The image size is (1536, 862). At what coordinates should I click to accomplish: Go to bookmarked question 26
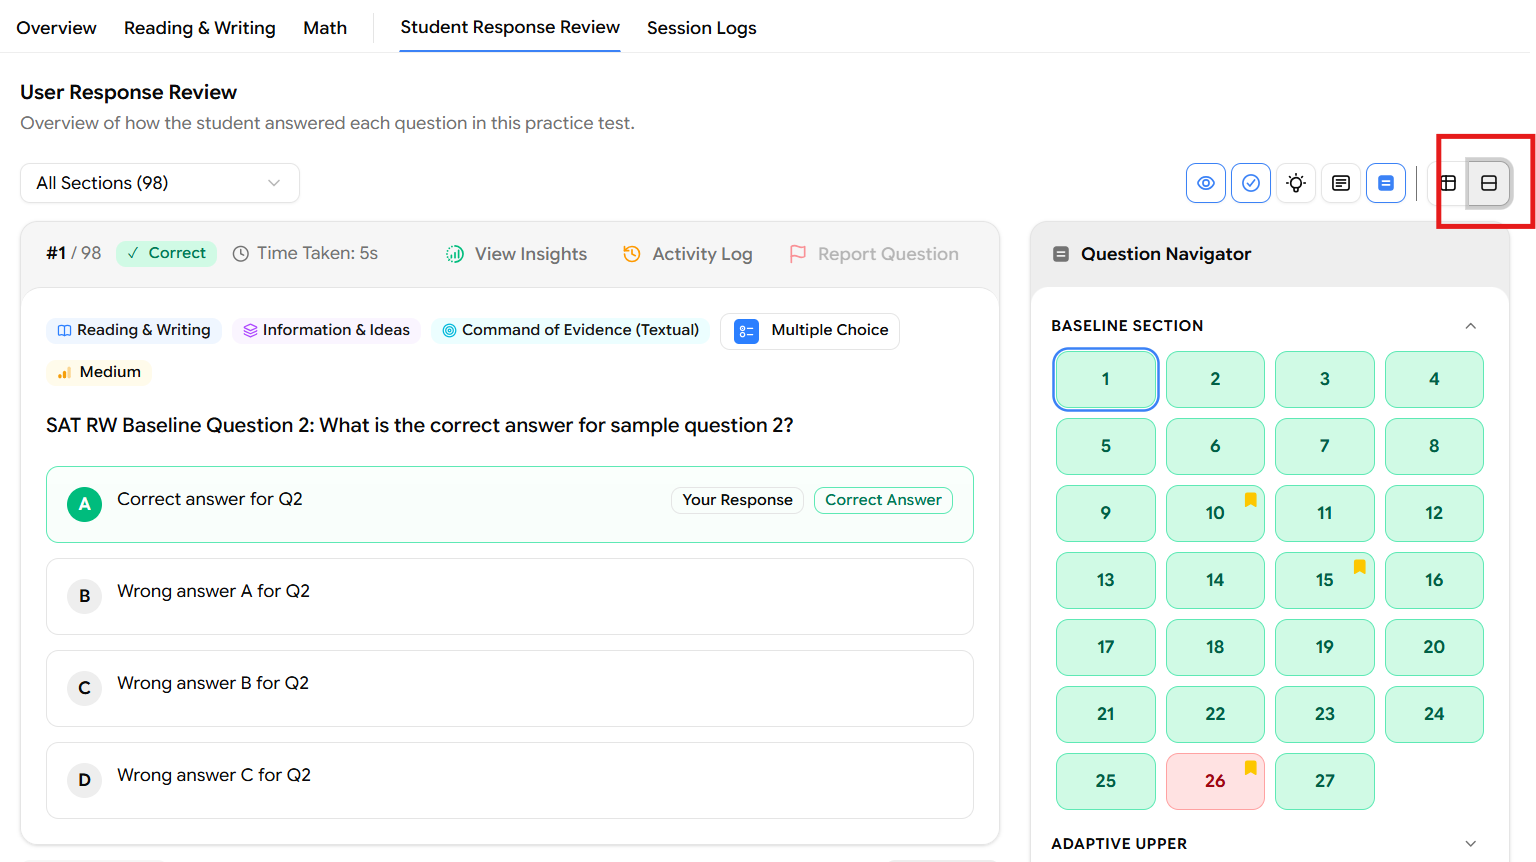click(1215, 781)
